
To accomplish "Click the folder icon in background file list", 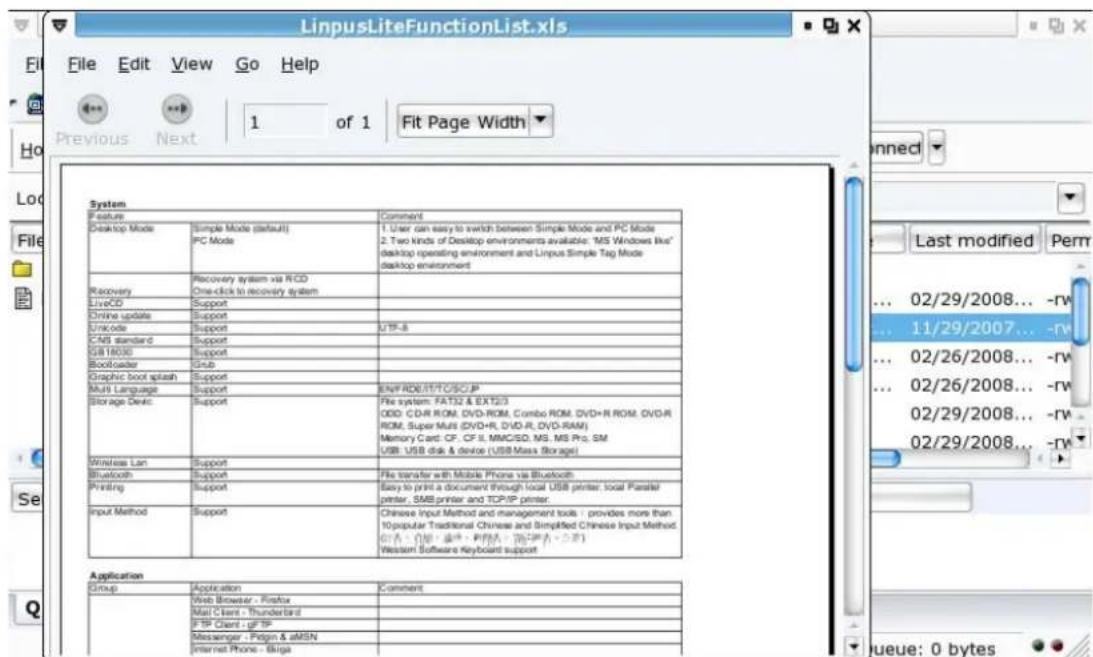I will (x=23, y=269).
